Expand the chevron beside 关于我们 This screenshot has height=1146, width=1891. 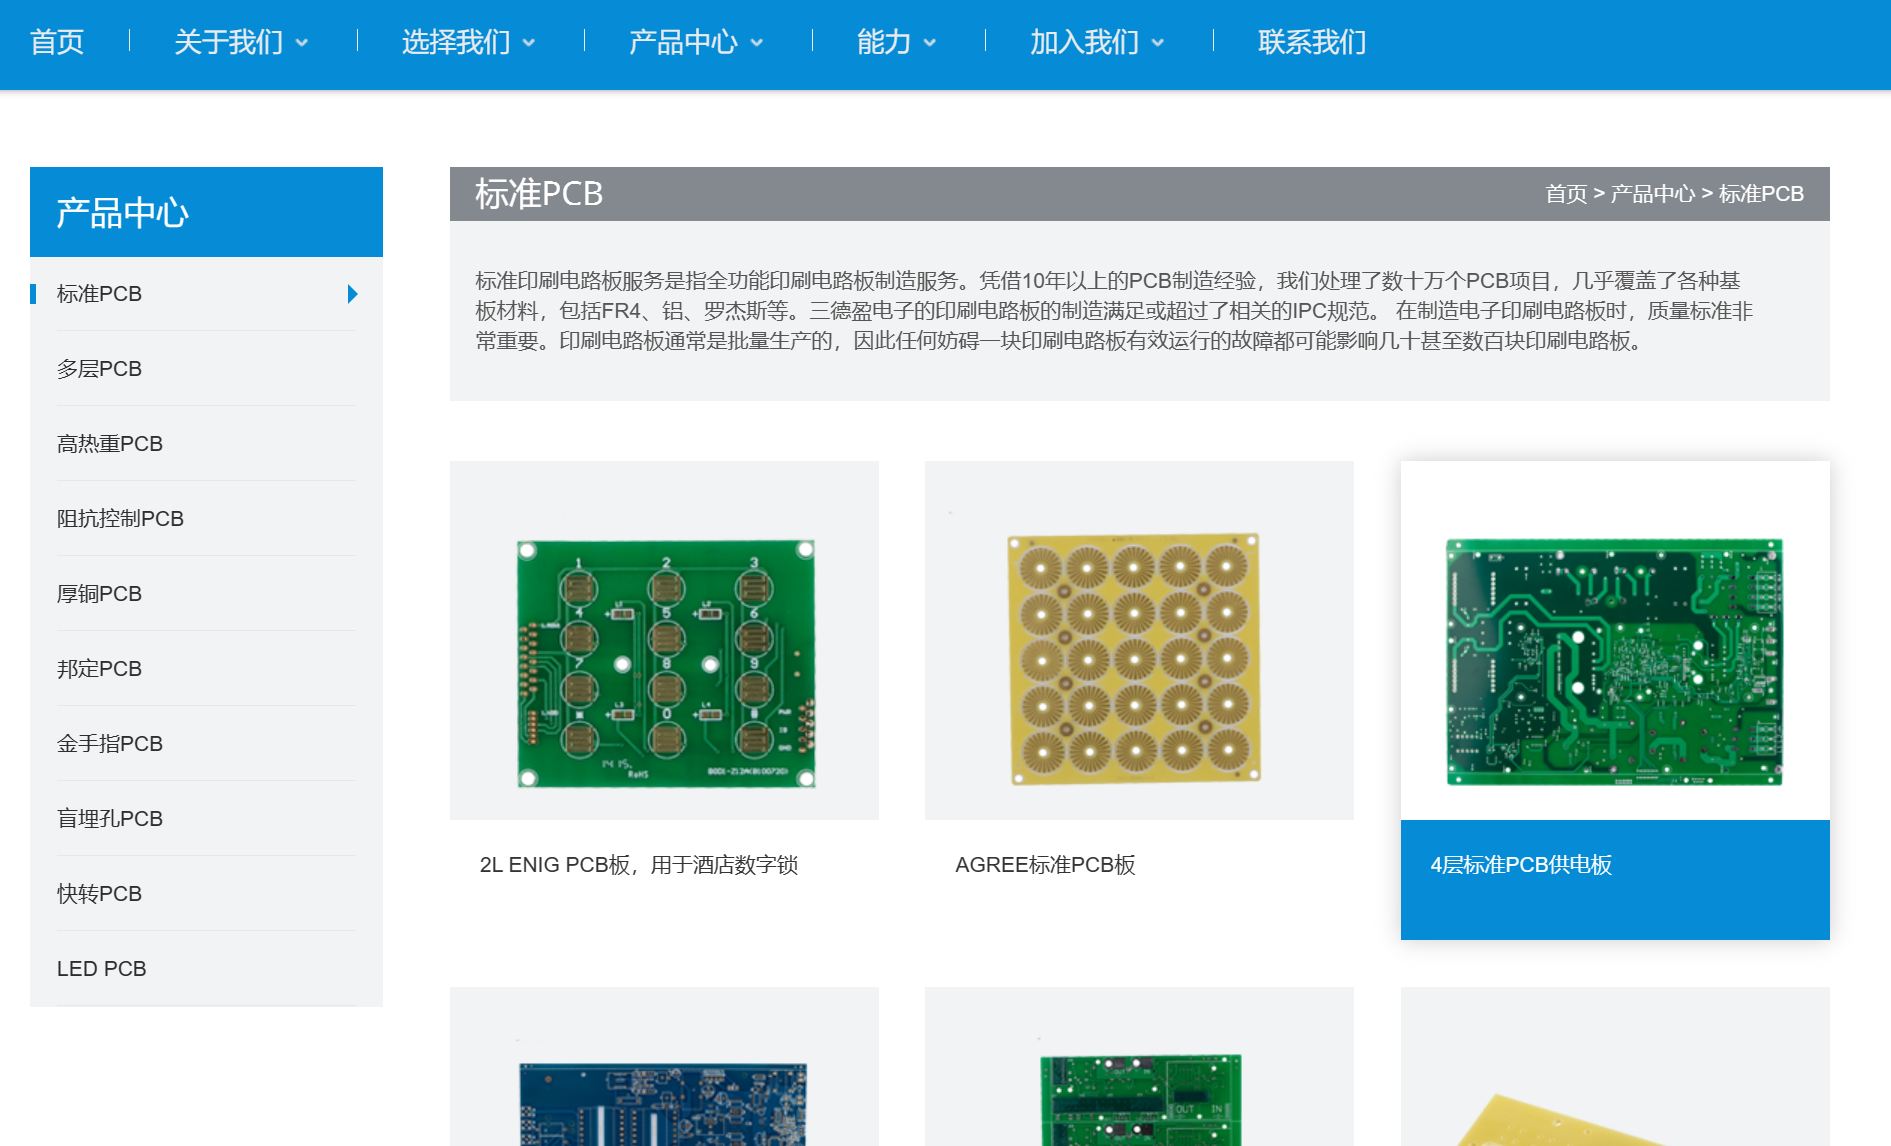302,43
